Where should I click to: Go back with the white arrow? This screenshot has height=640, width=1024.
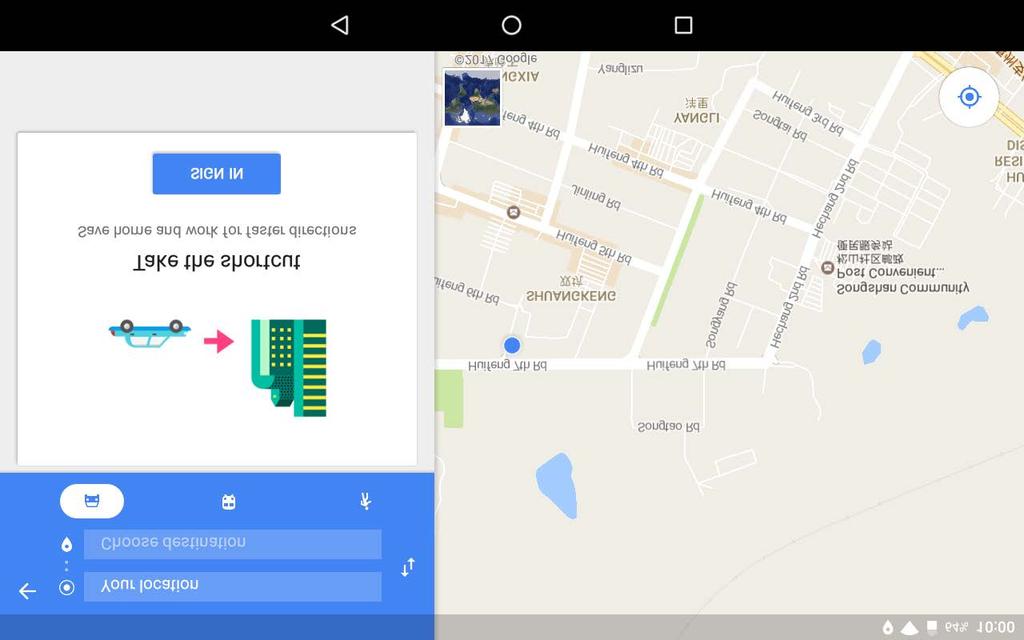[27, 591]
